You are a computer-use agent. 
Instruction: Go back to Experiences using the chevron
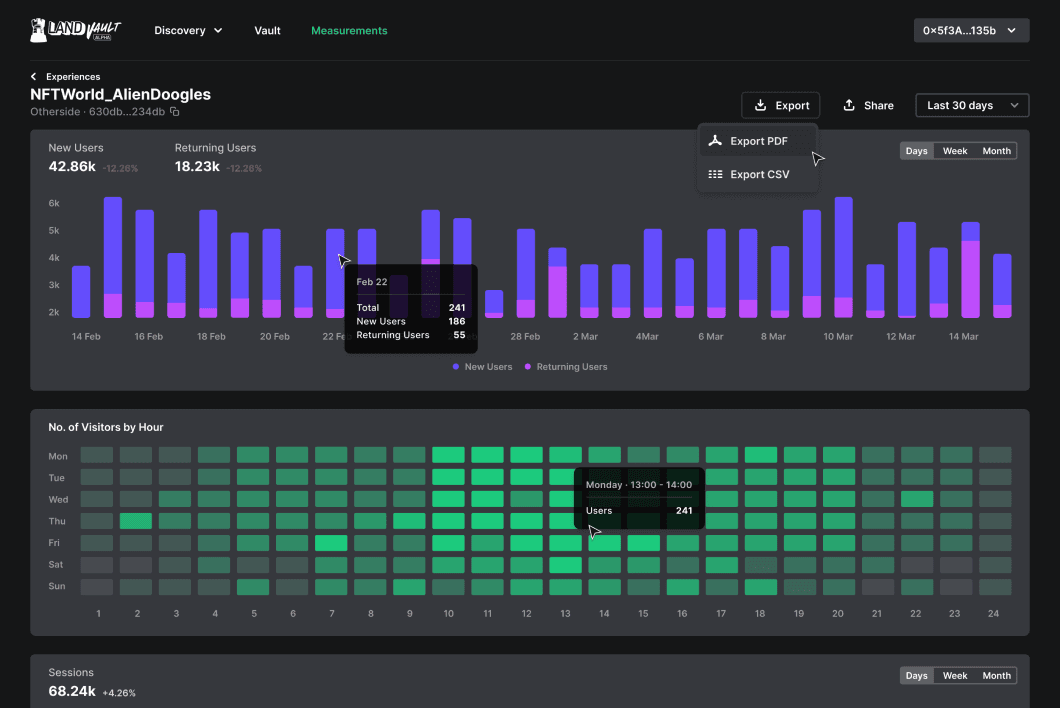34,76
